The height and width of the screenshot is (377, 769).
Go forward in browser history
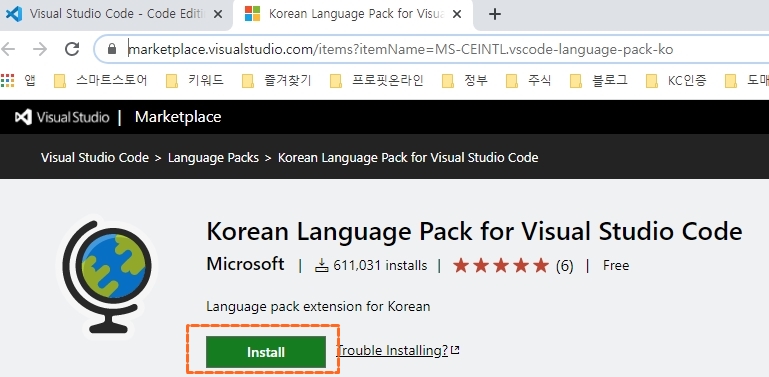pos(40,49)
